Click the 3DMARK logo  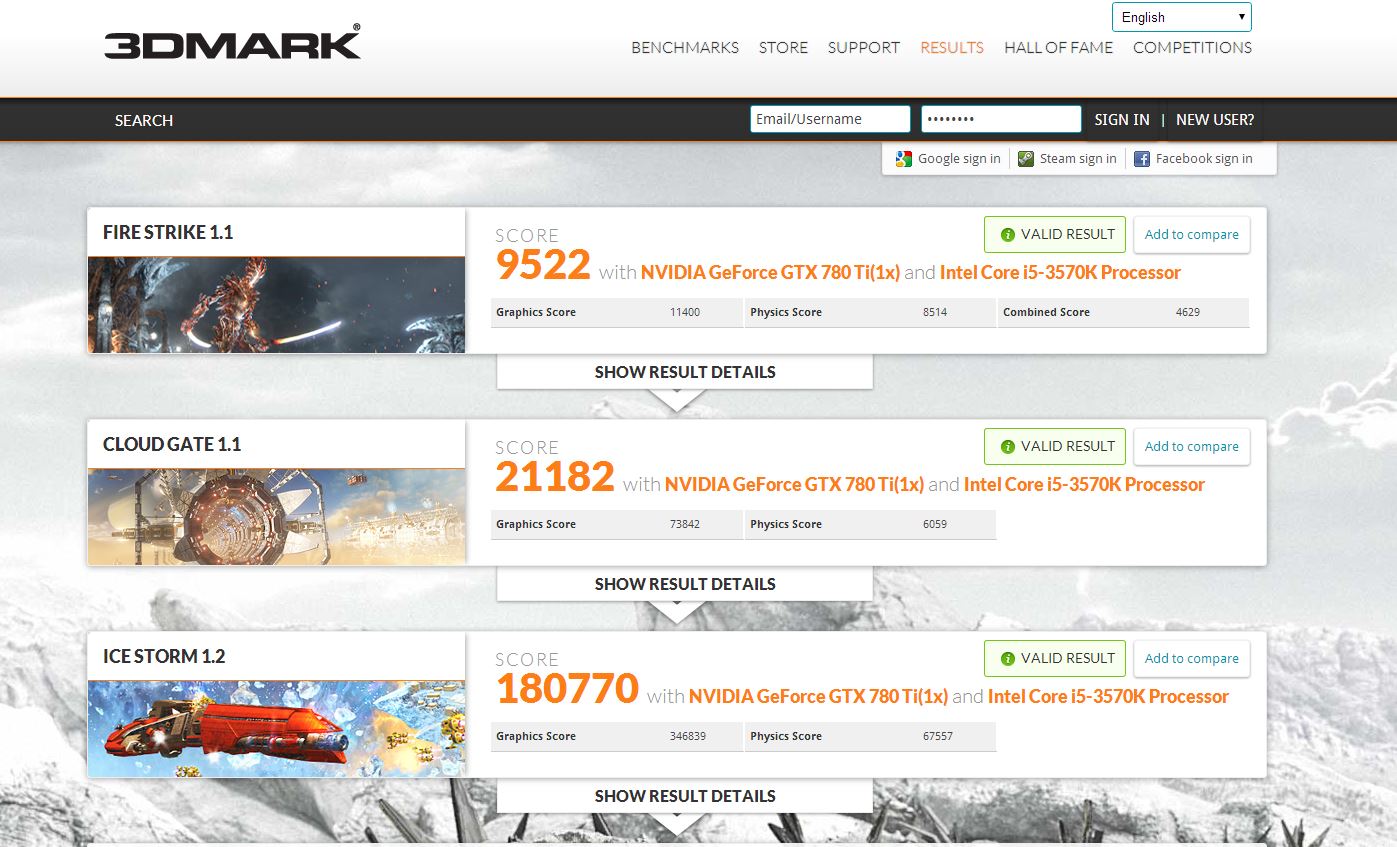click(232, 42)
